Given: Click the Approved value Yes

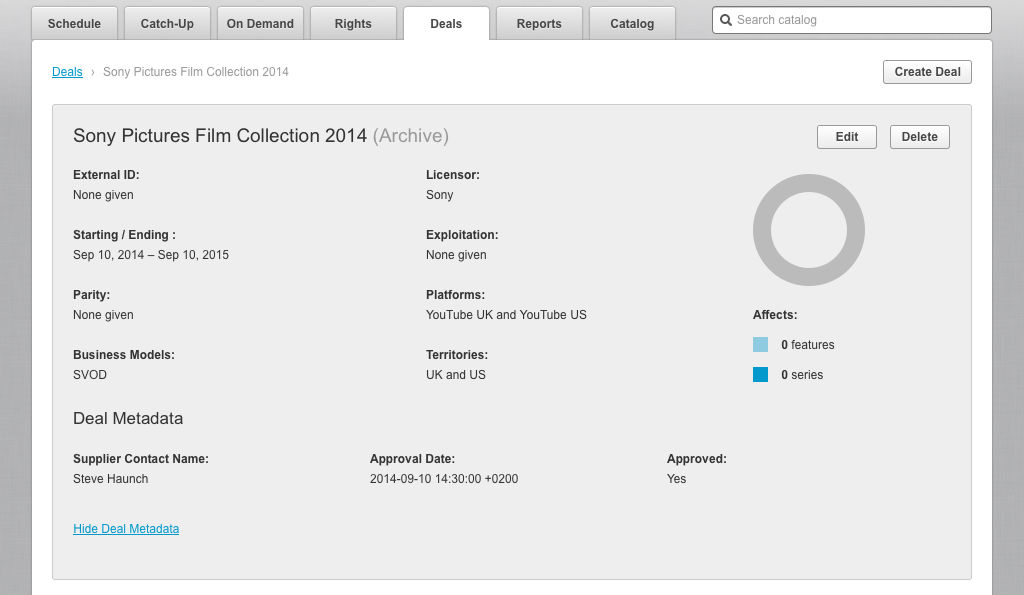Looking at the screenshot, I should [677, 479].
